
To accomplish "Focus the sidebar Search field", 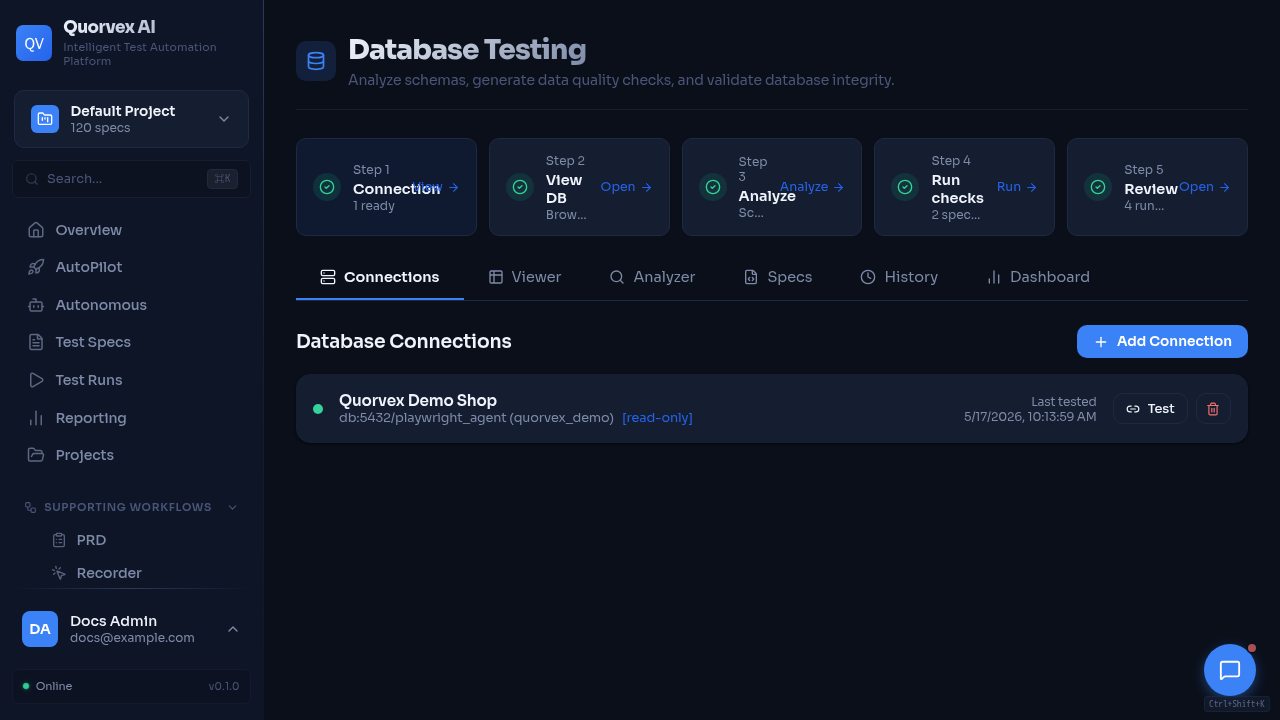I will pos(132,178).
